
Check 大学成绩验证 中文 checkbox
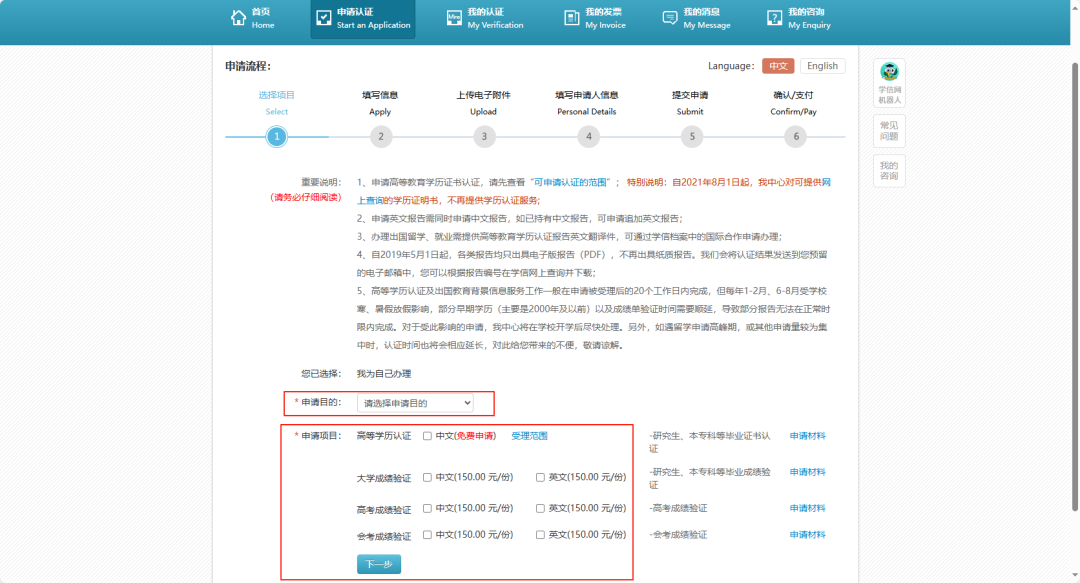(427, 478)
